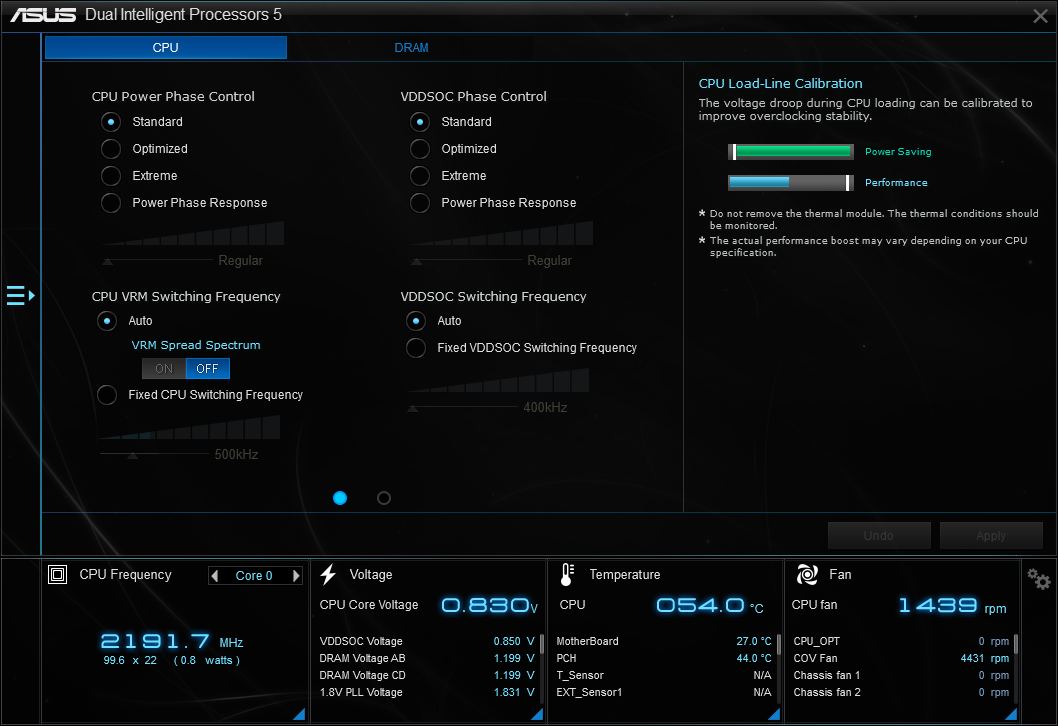Viewport: 1058px width, 726px height.
Task: Select Extreme for CPU Power Phase Control
Action: [x=111, y=176]
